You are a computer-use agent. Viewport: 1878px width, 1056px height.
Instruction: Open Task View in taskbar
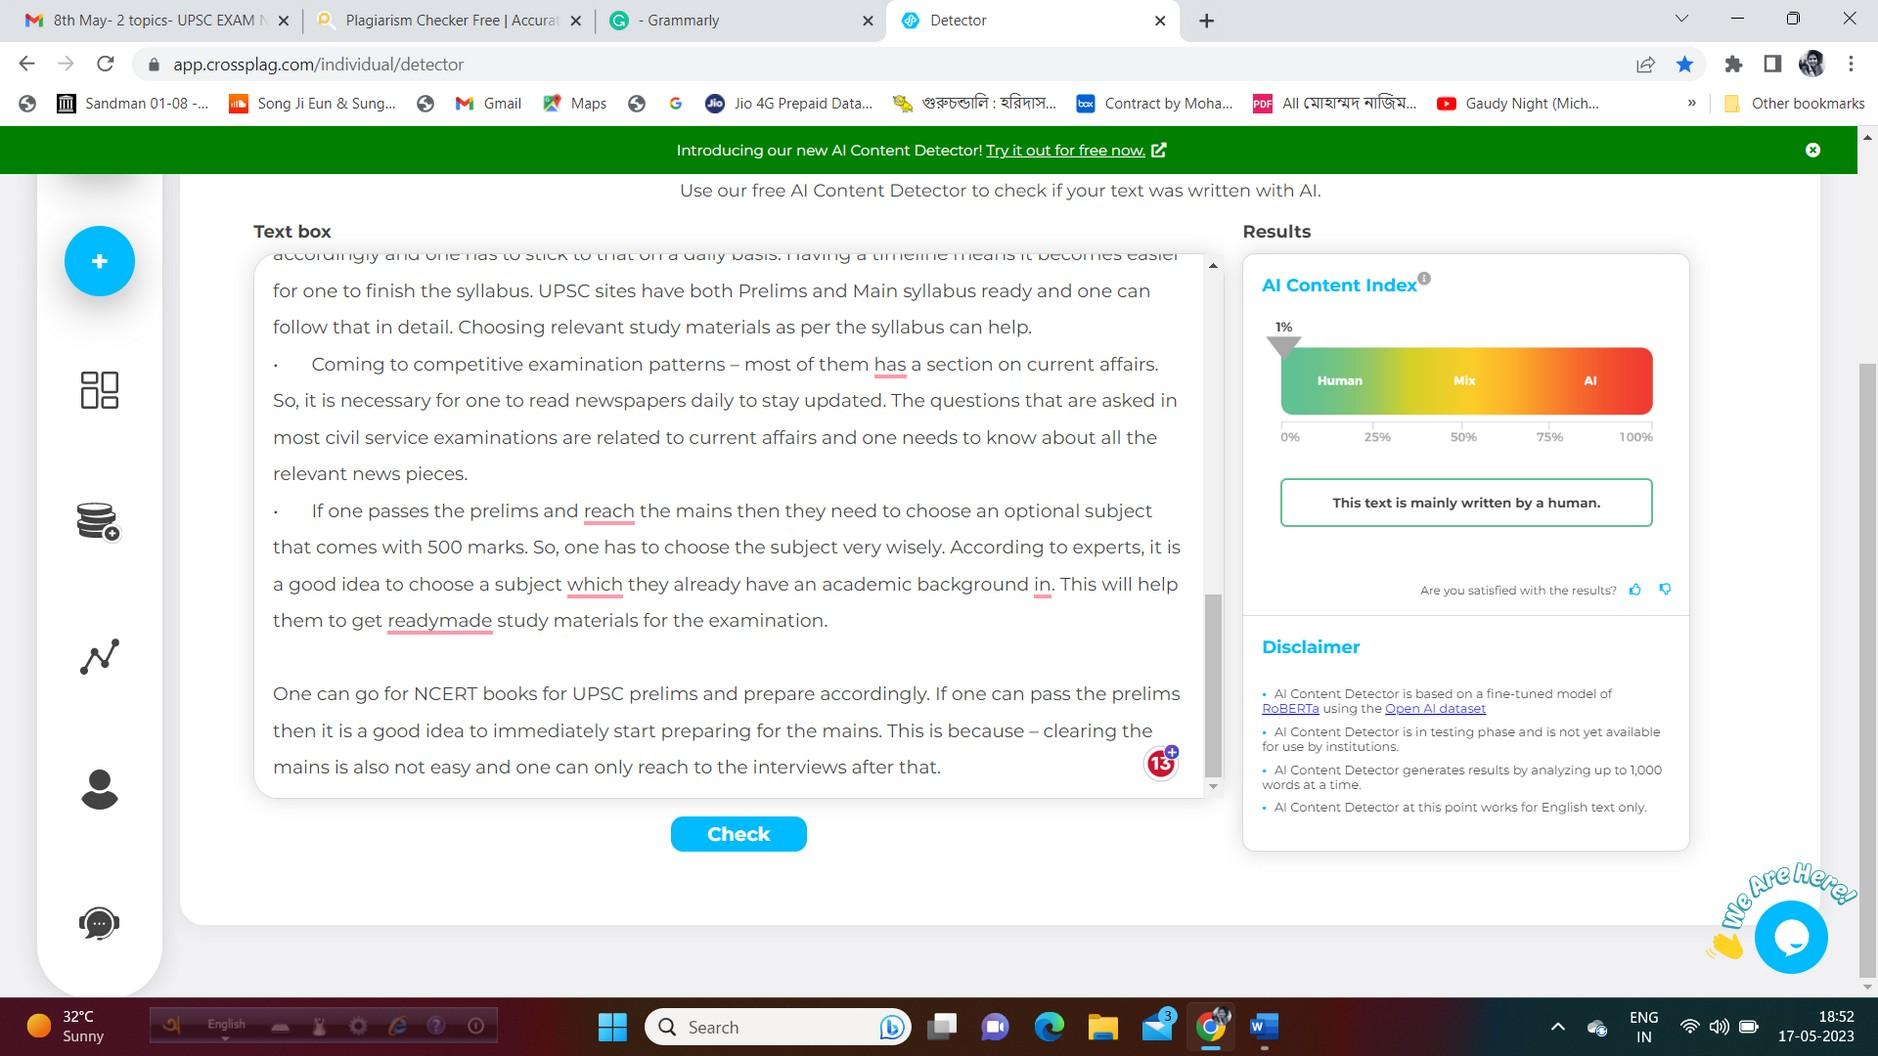coord(941,1026)
